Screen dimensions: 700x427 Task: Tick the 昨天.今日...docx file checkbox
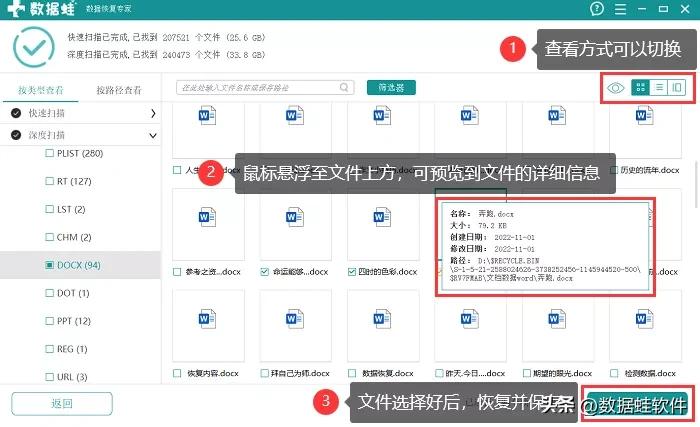(x=439, y=373)
